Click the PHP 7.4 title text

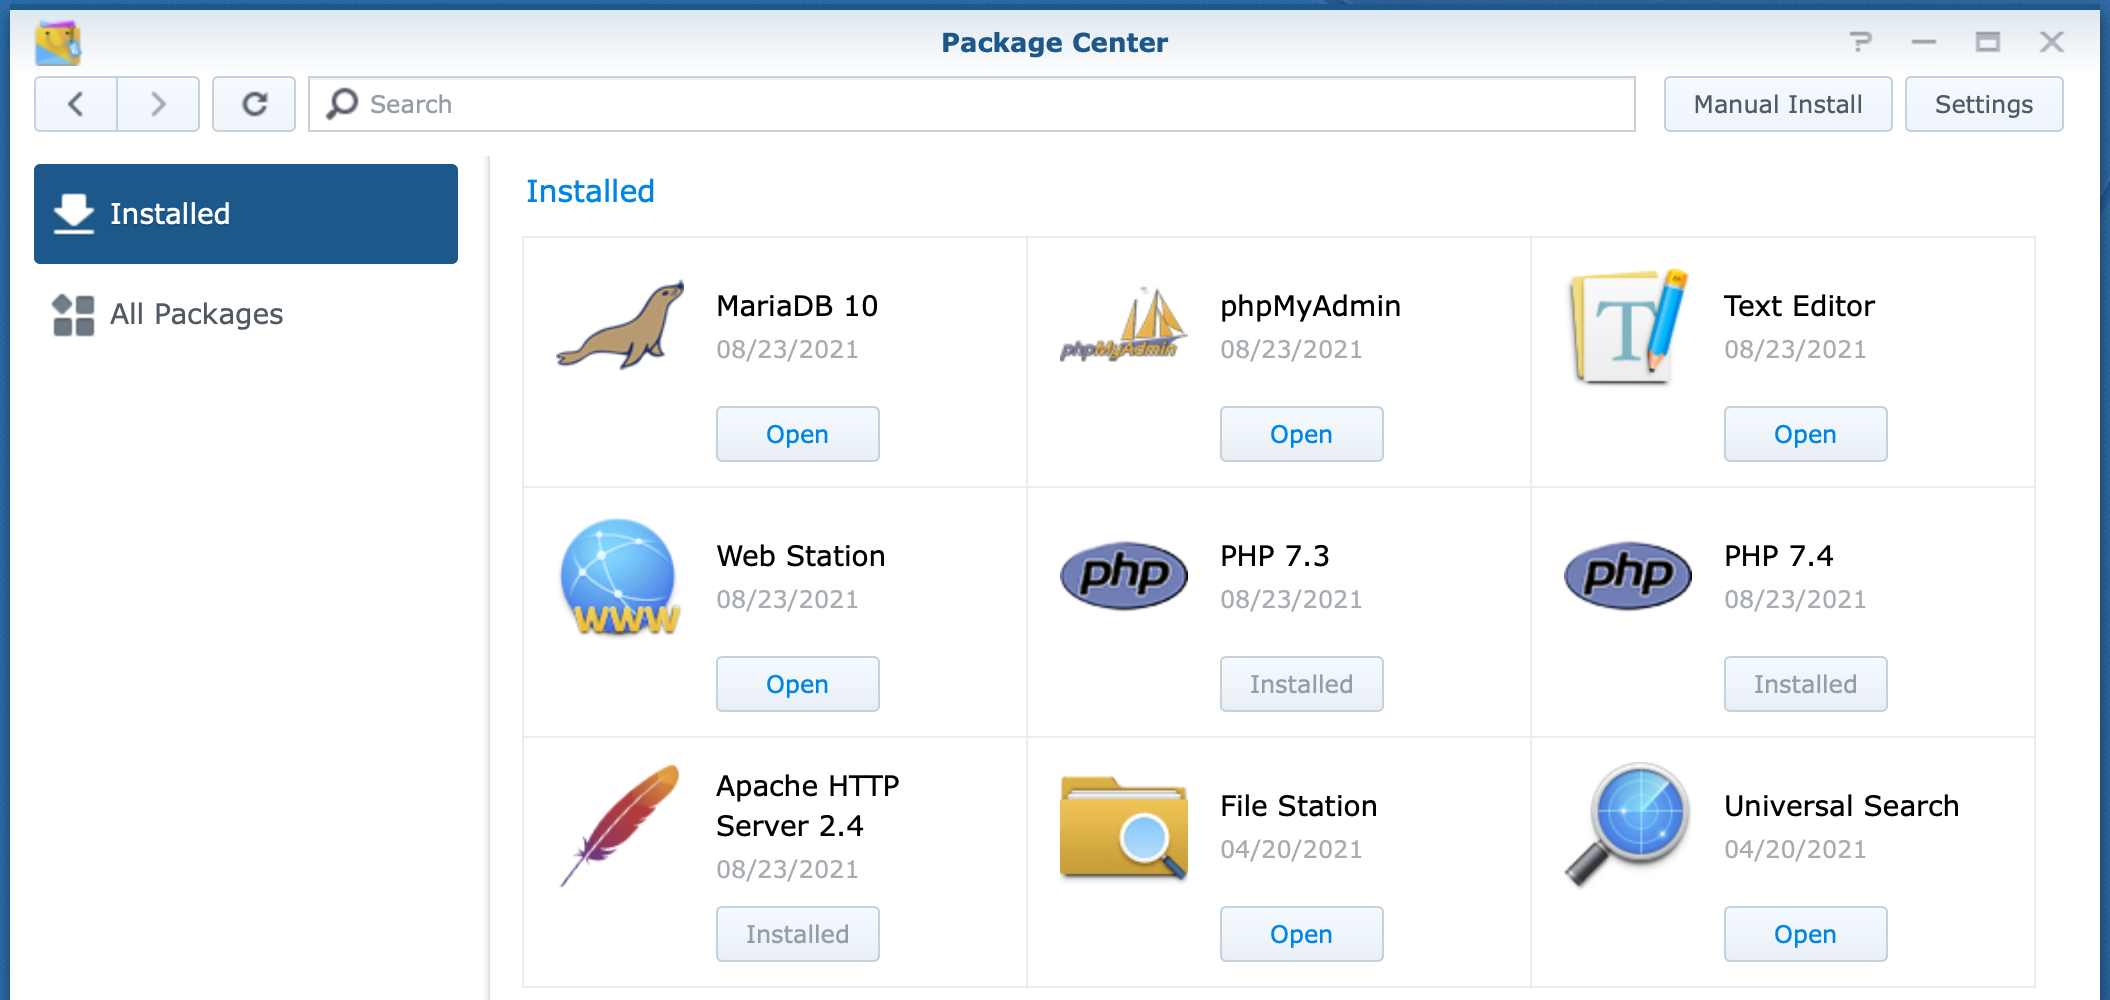tap(1779, 556)
